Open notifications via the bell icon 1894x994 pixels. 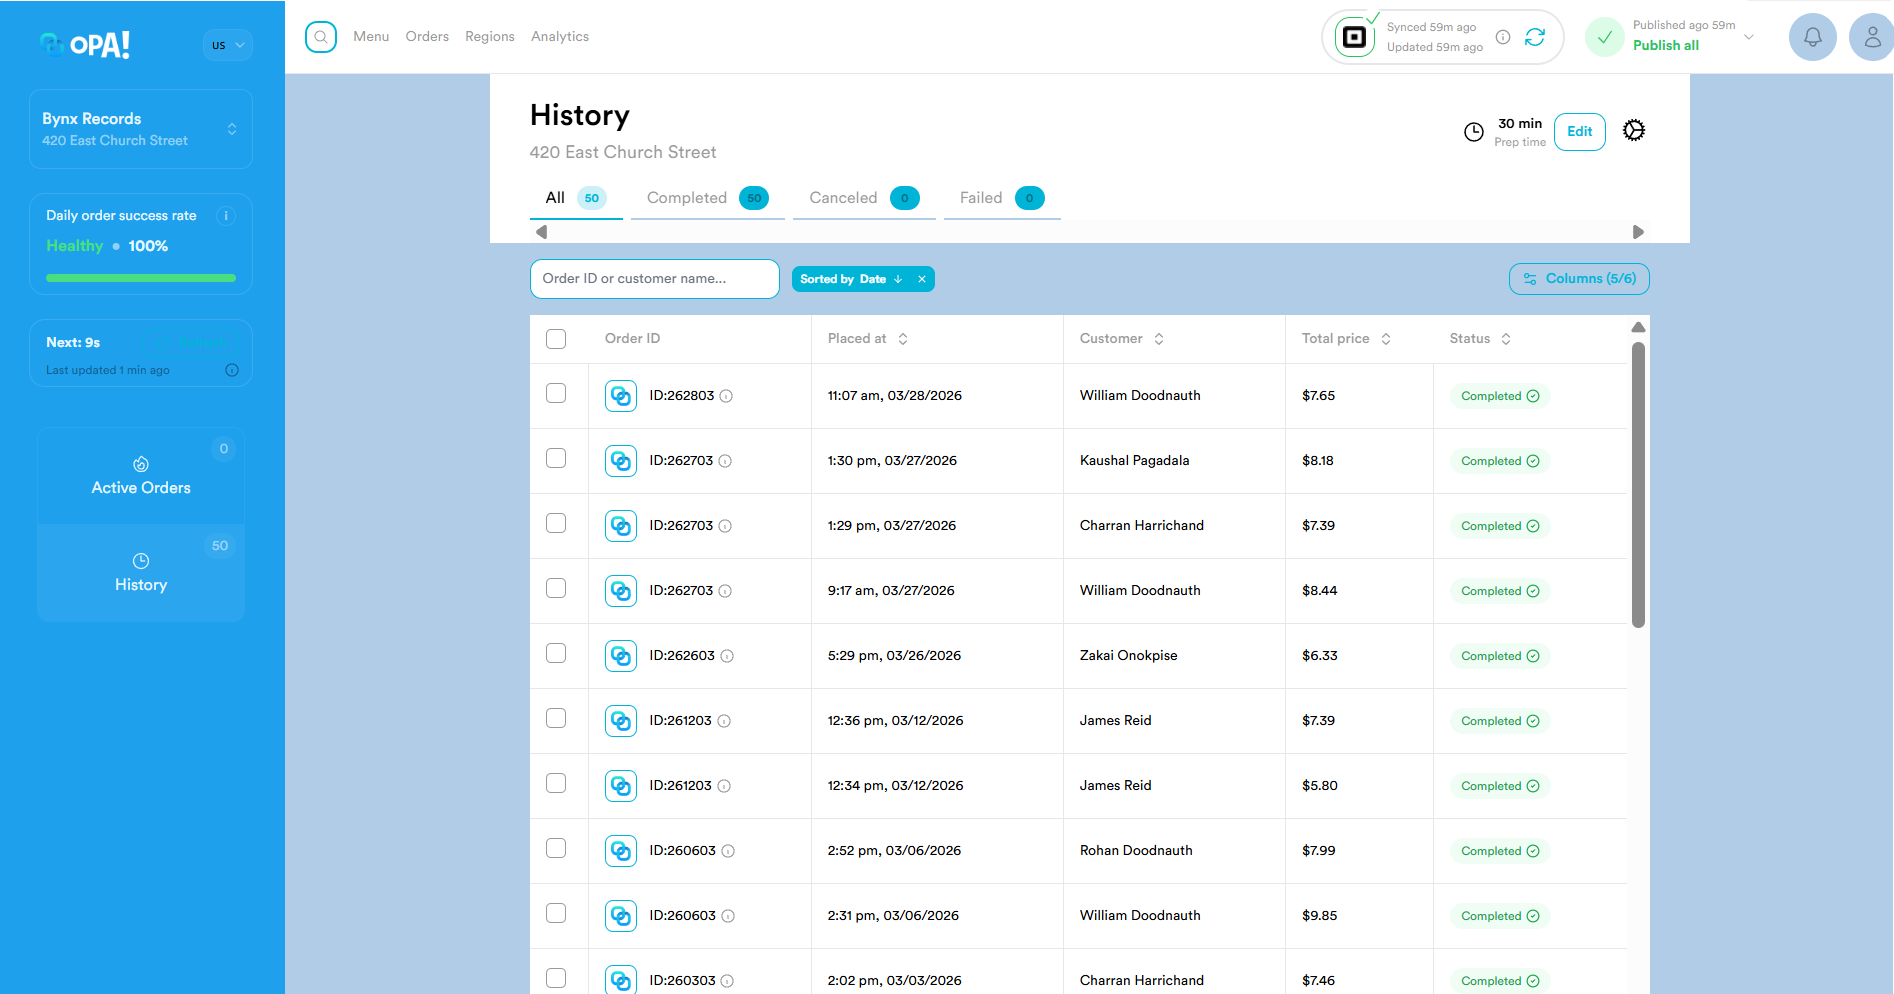click(x=1812, y=37)
